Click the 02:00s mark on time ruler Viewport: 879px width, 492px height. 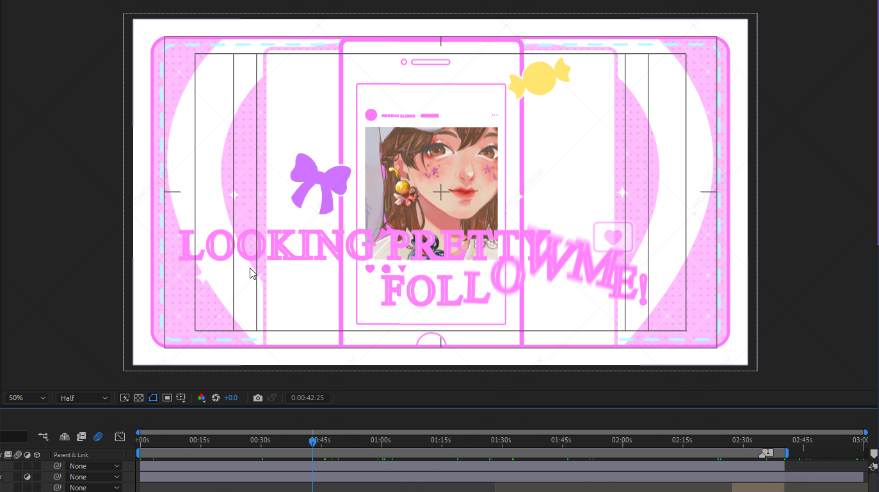(x=621, y=440)
